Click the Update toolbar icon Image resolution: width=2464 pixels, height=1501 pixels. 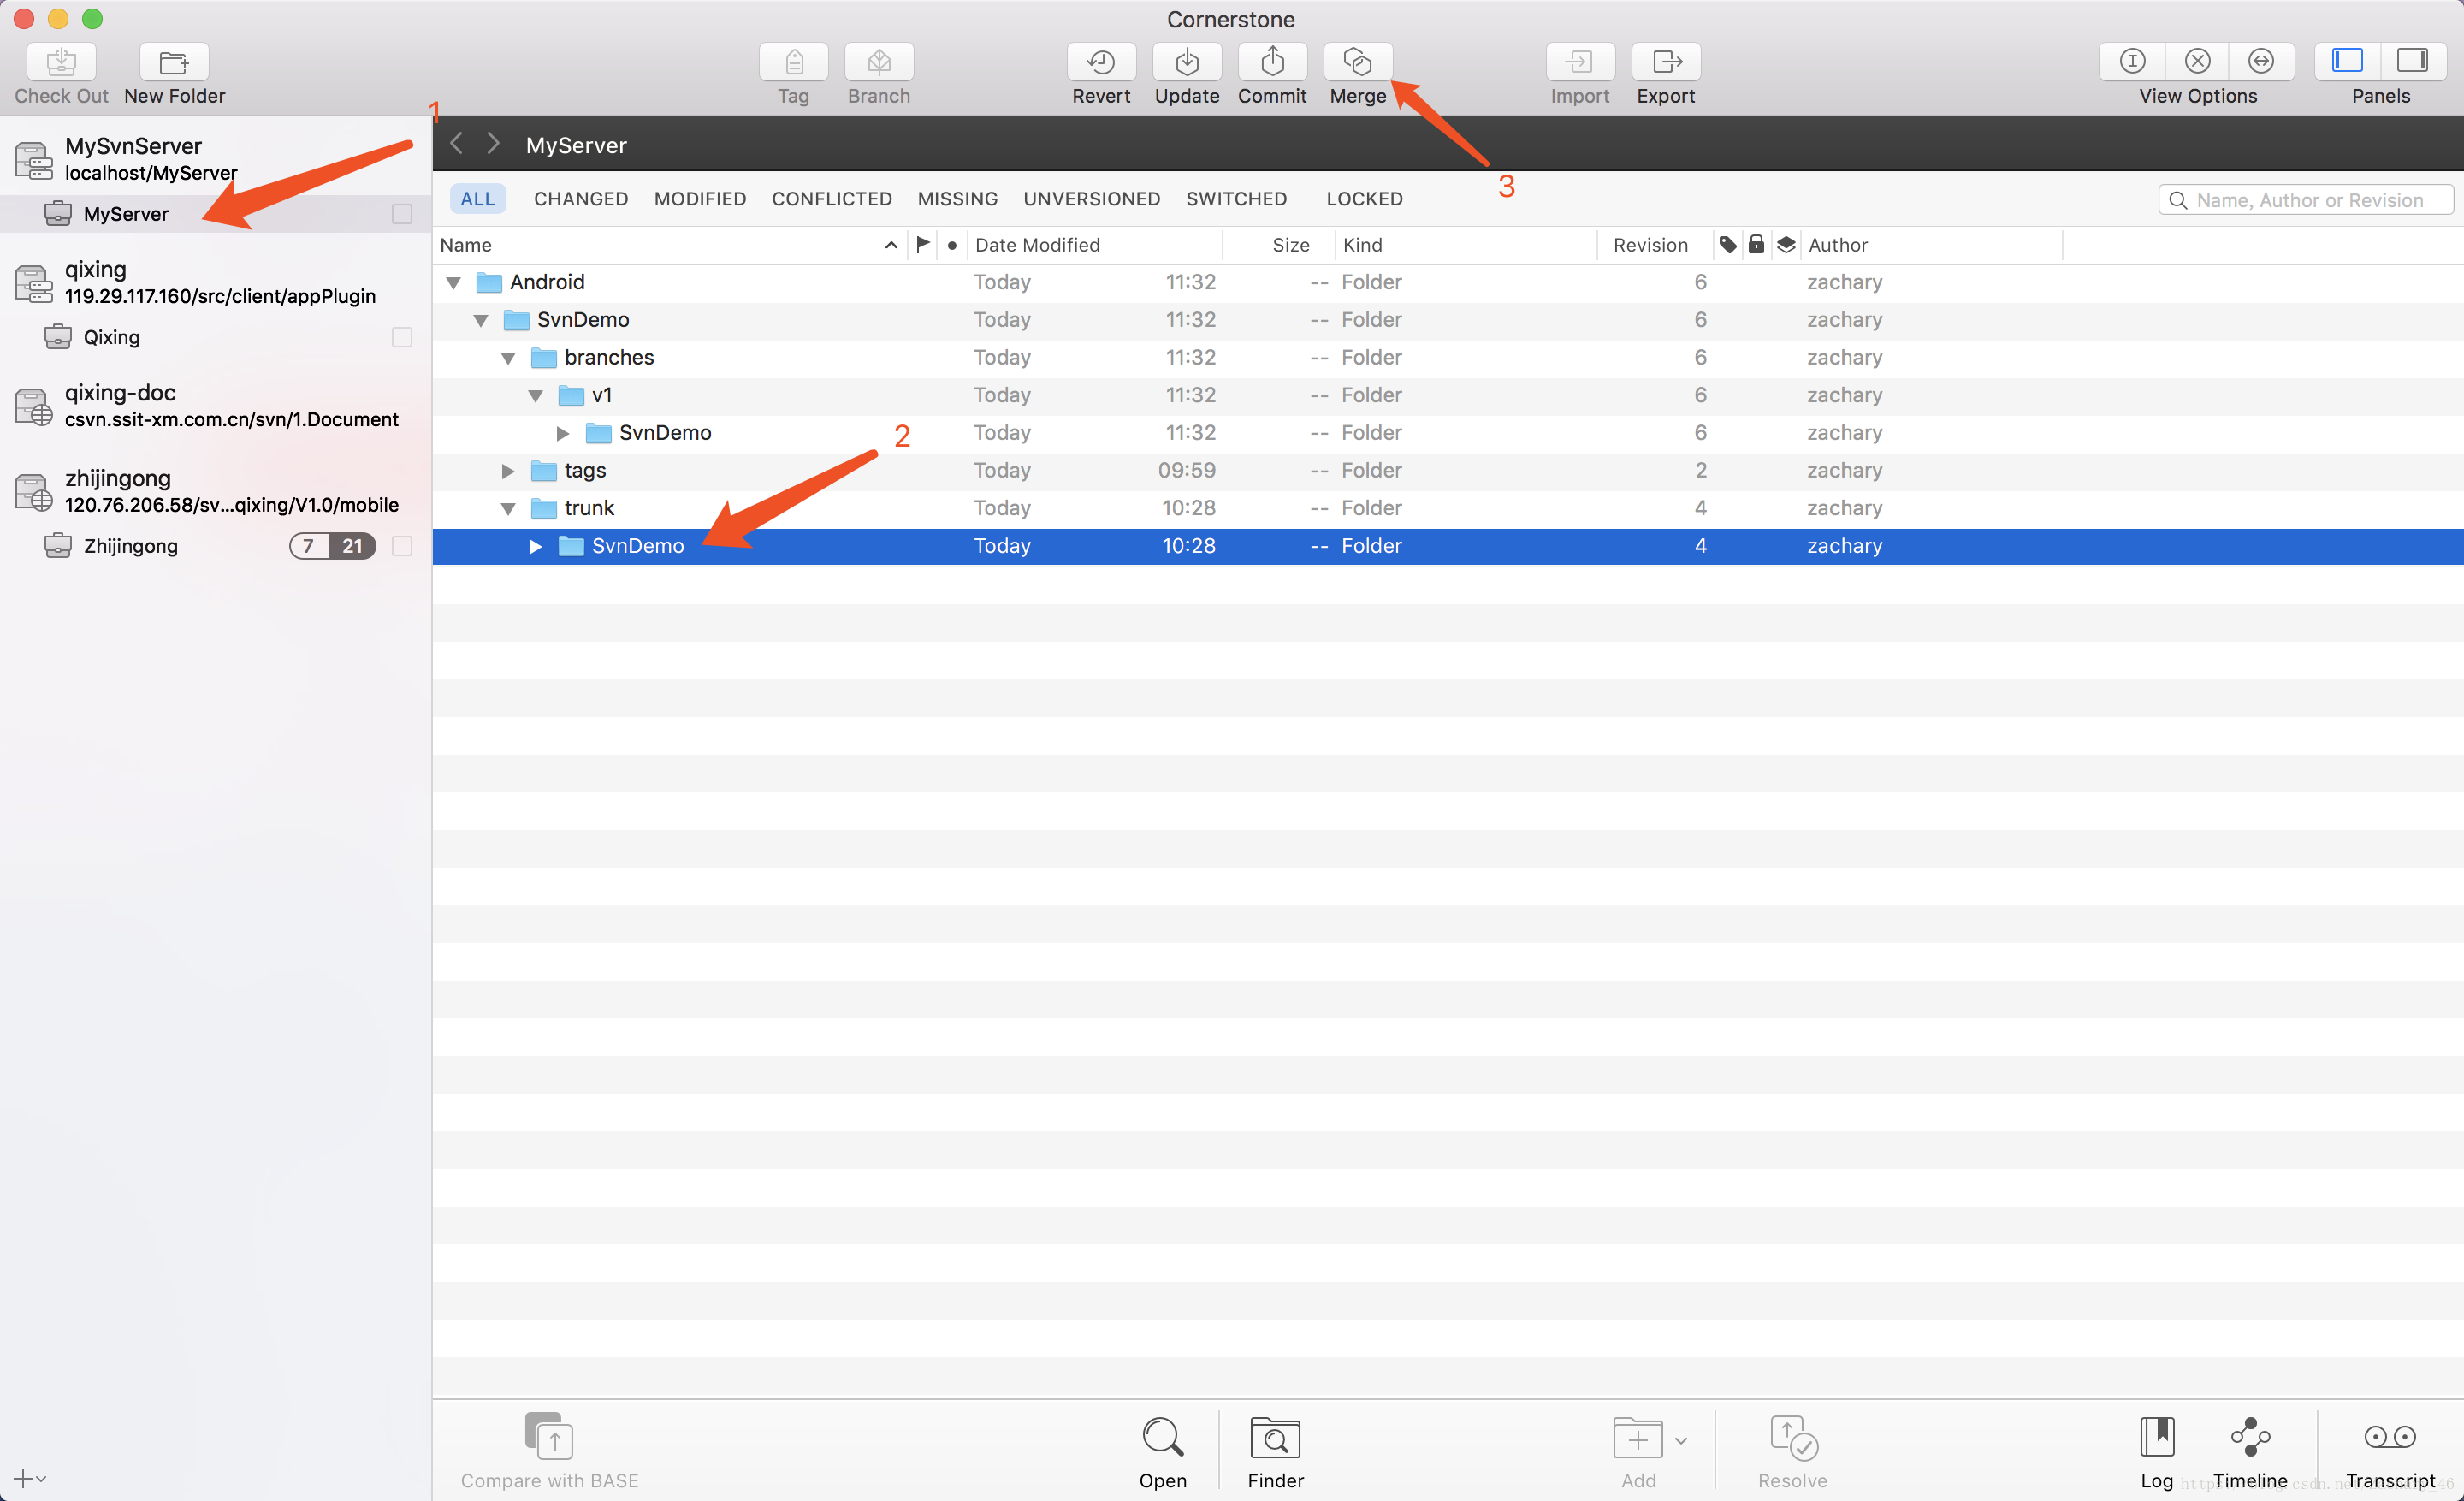pyautogui.click(x=1187, y=62)
